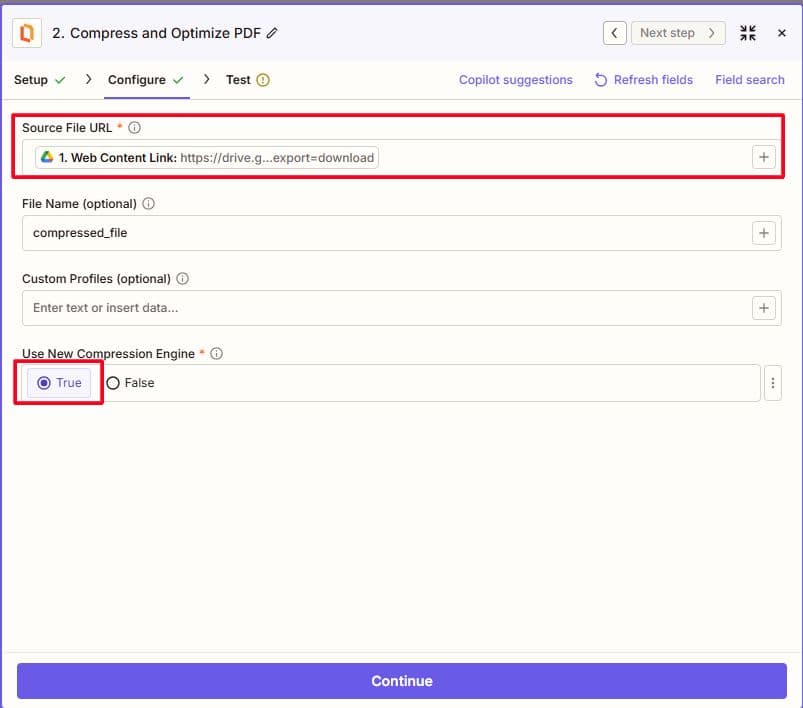The image size is (803, 708).
Task: Click info icon beside Use New Compression Engine
Action: [217, 354]
